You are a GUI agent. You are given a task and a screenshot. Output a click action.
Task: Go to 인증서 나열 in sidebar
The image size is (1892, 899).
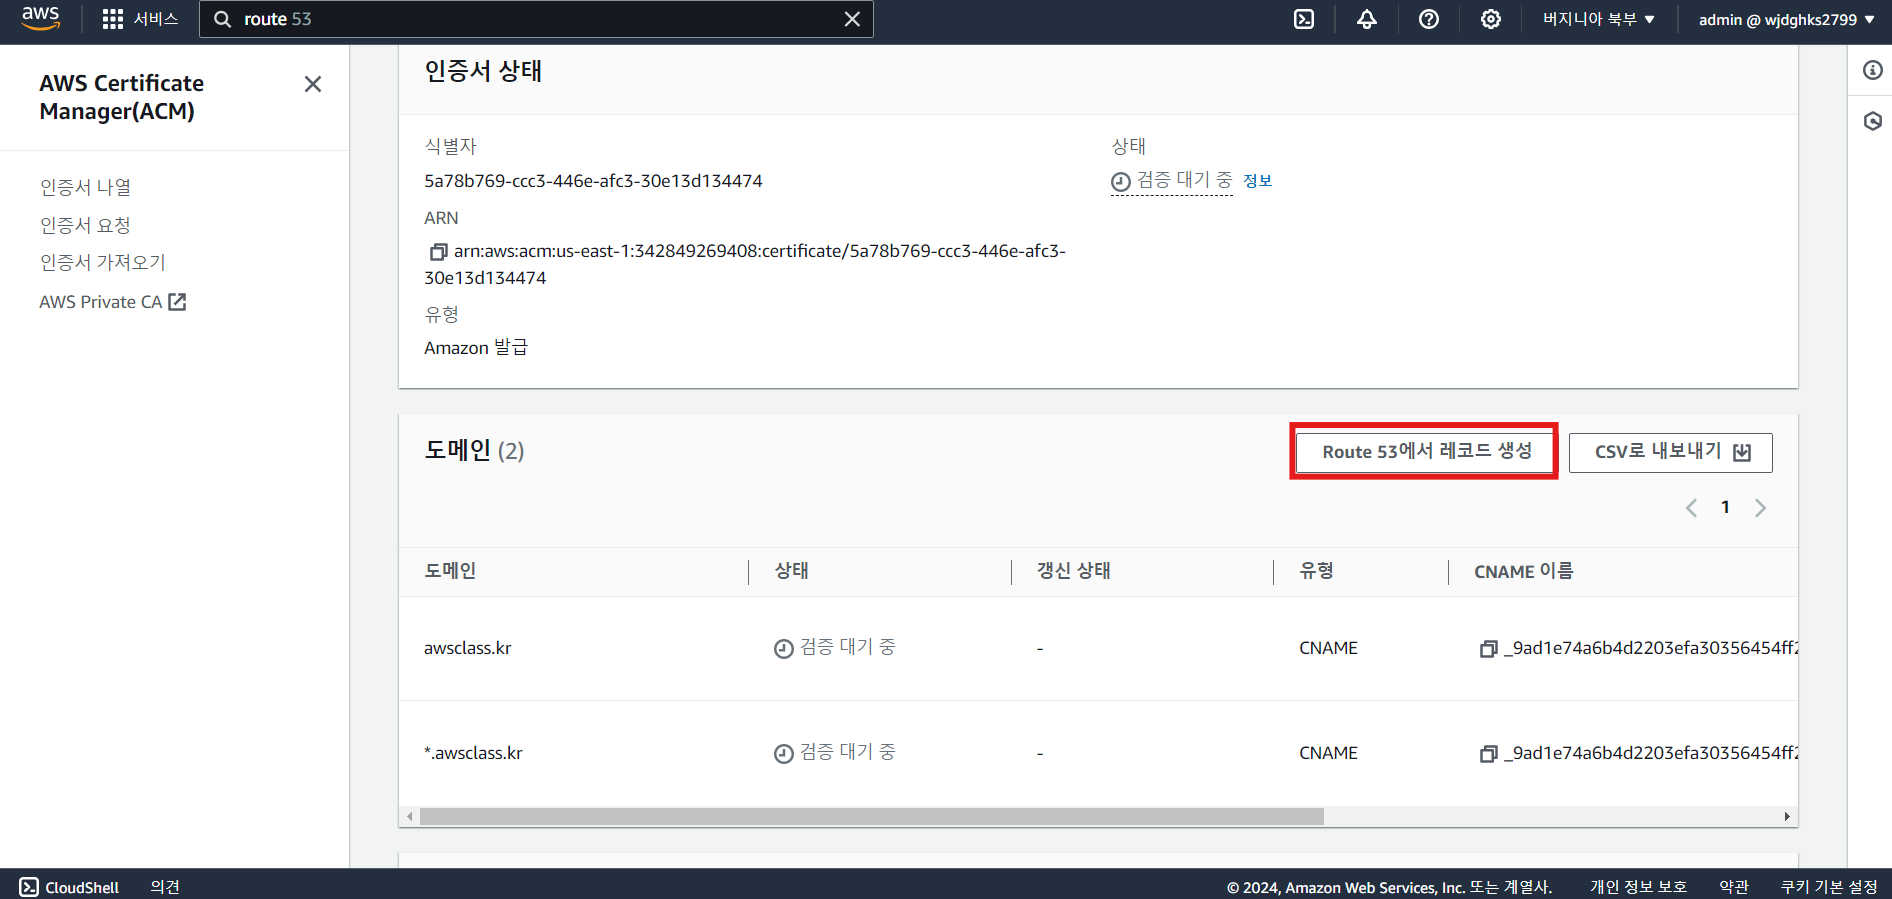click(x=85, y=187)
